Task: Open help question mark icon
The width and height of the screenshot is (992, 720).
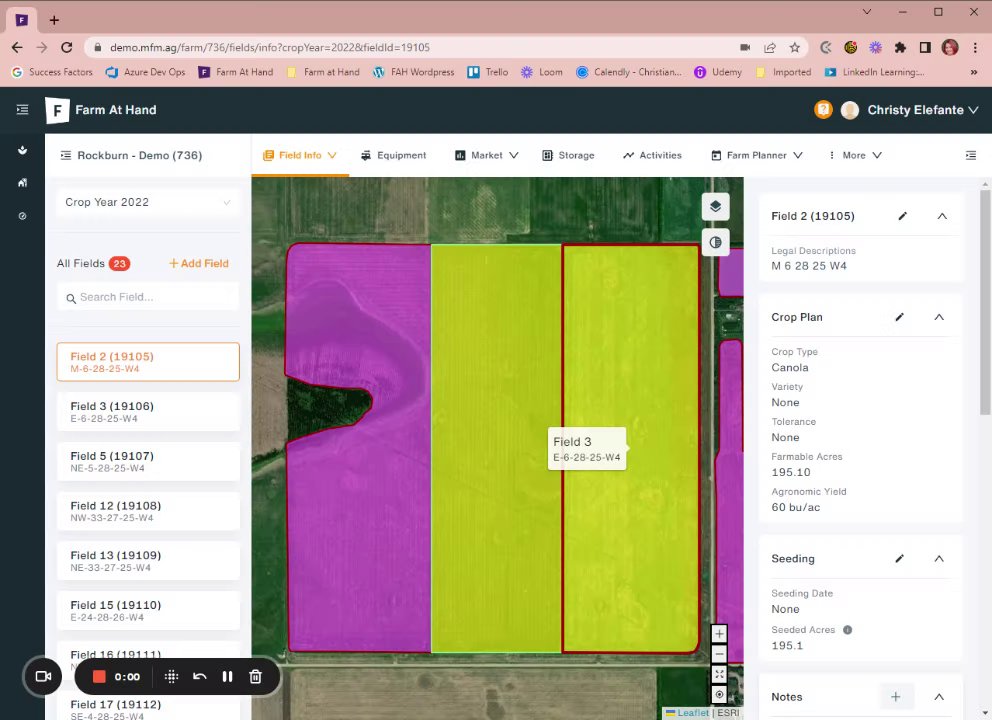Action: pyautogui.click(x=823, y=109)
